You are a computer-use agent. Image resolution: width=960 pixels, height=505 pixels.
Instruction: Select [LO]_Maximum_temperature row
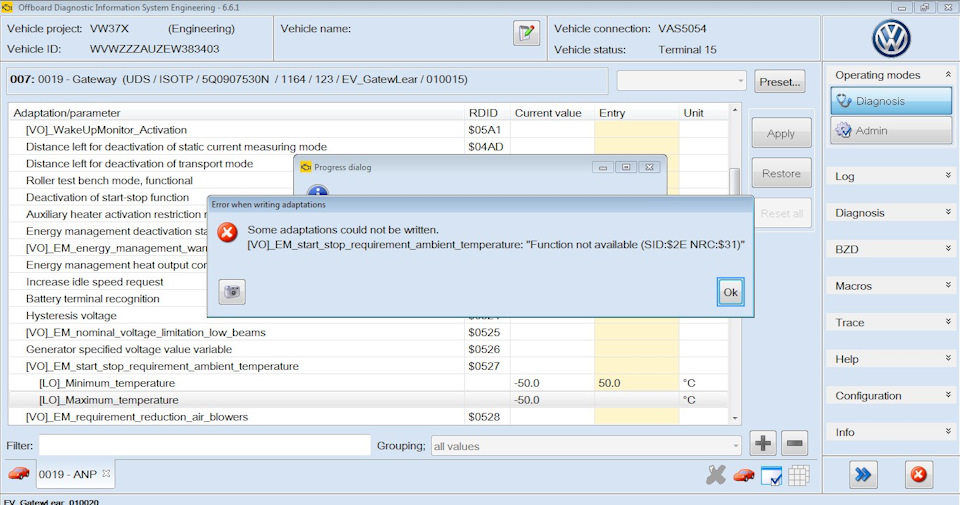click(369, 400)
